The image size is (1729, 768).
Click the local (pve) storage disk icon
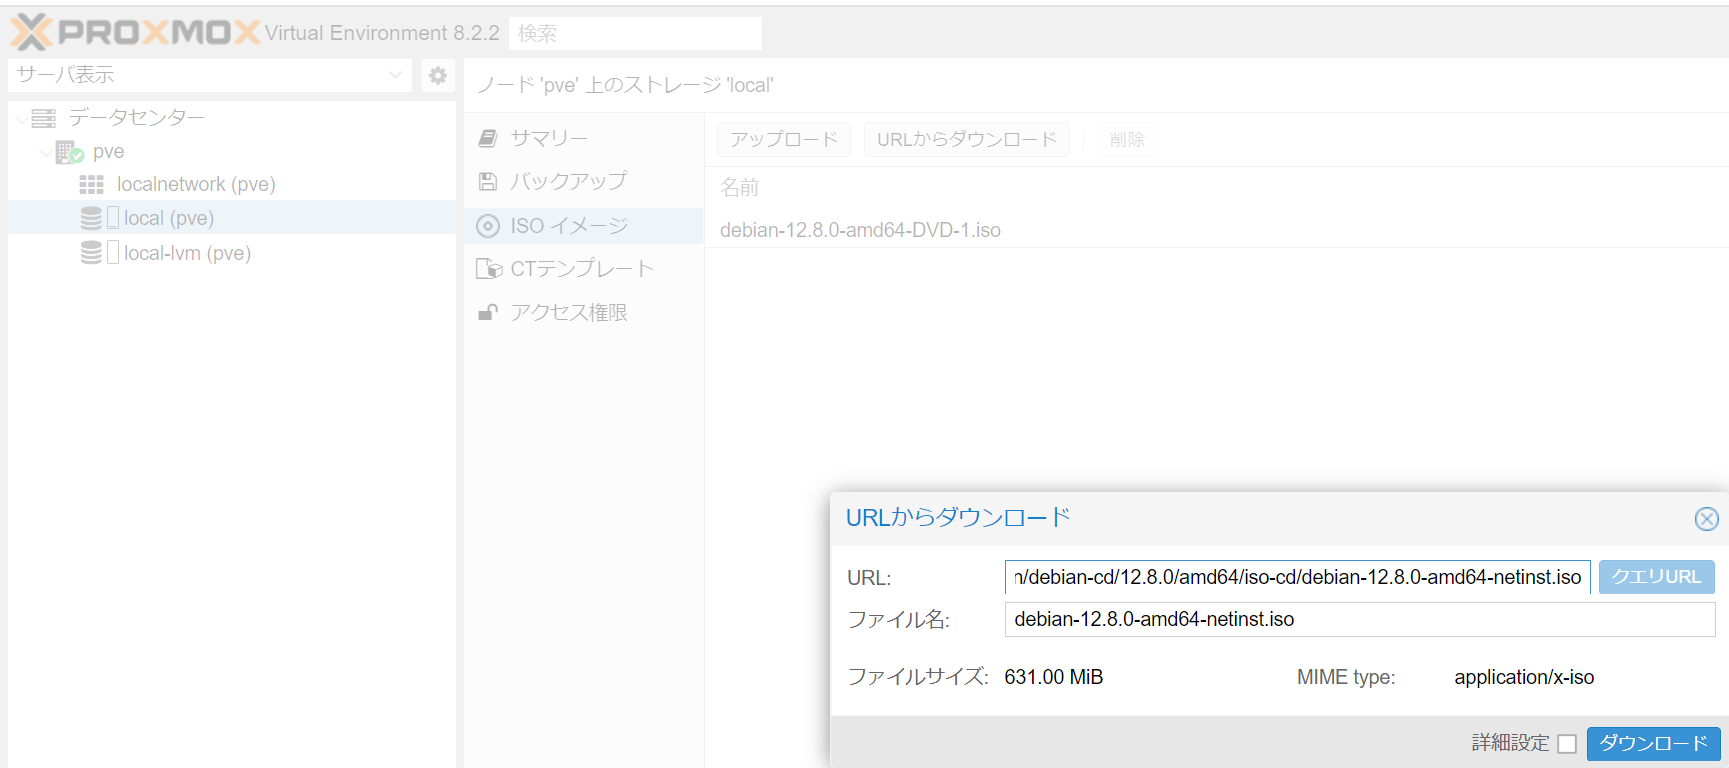click(91, 218)
